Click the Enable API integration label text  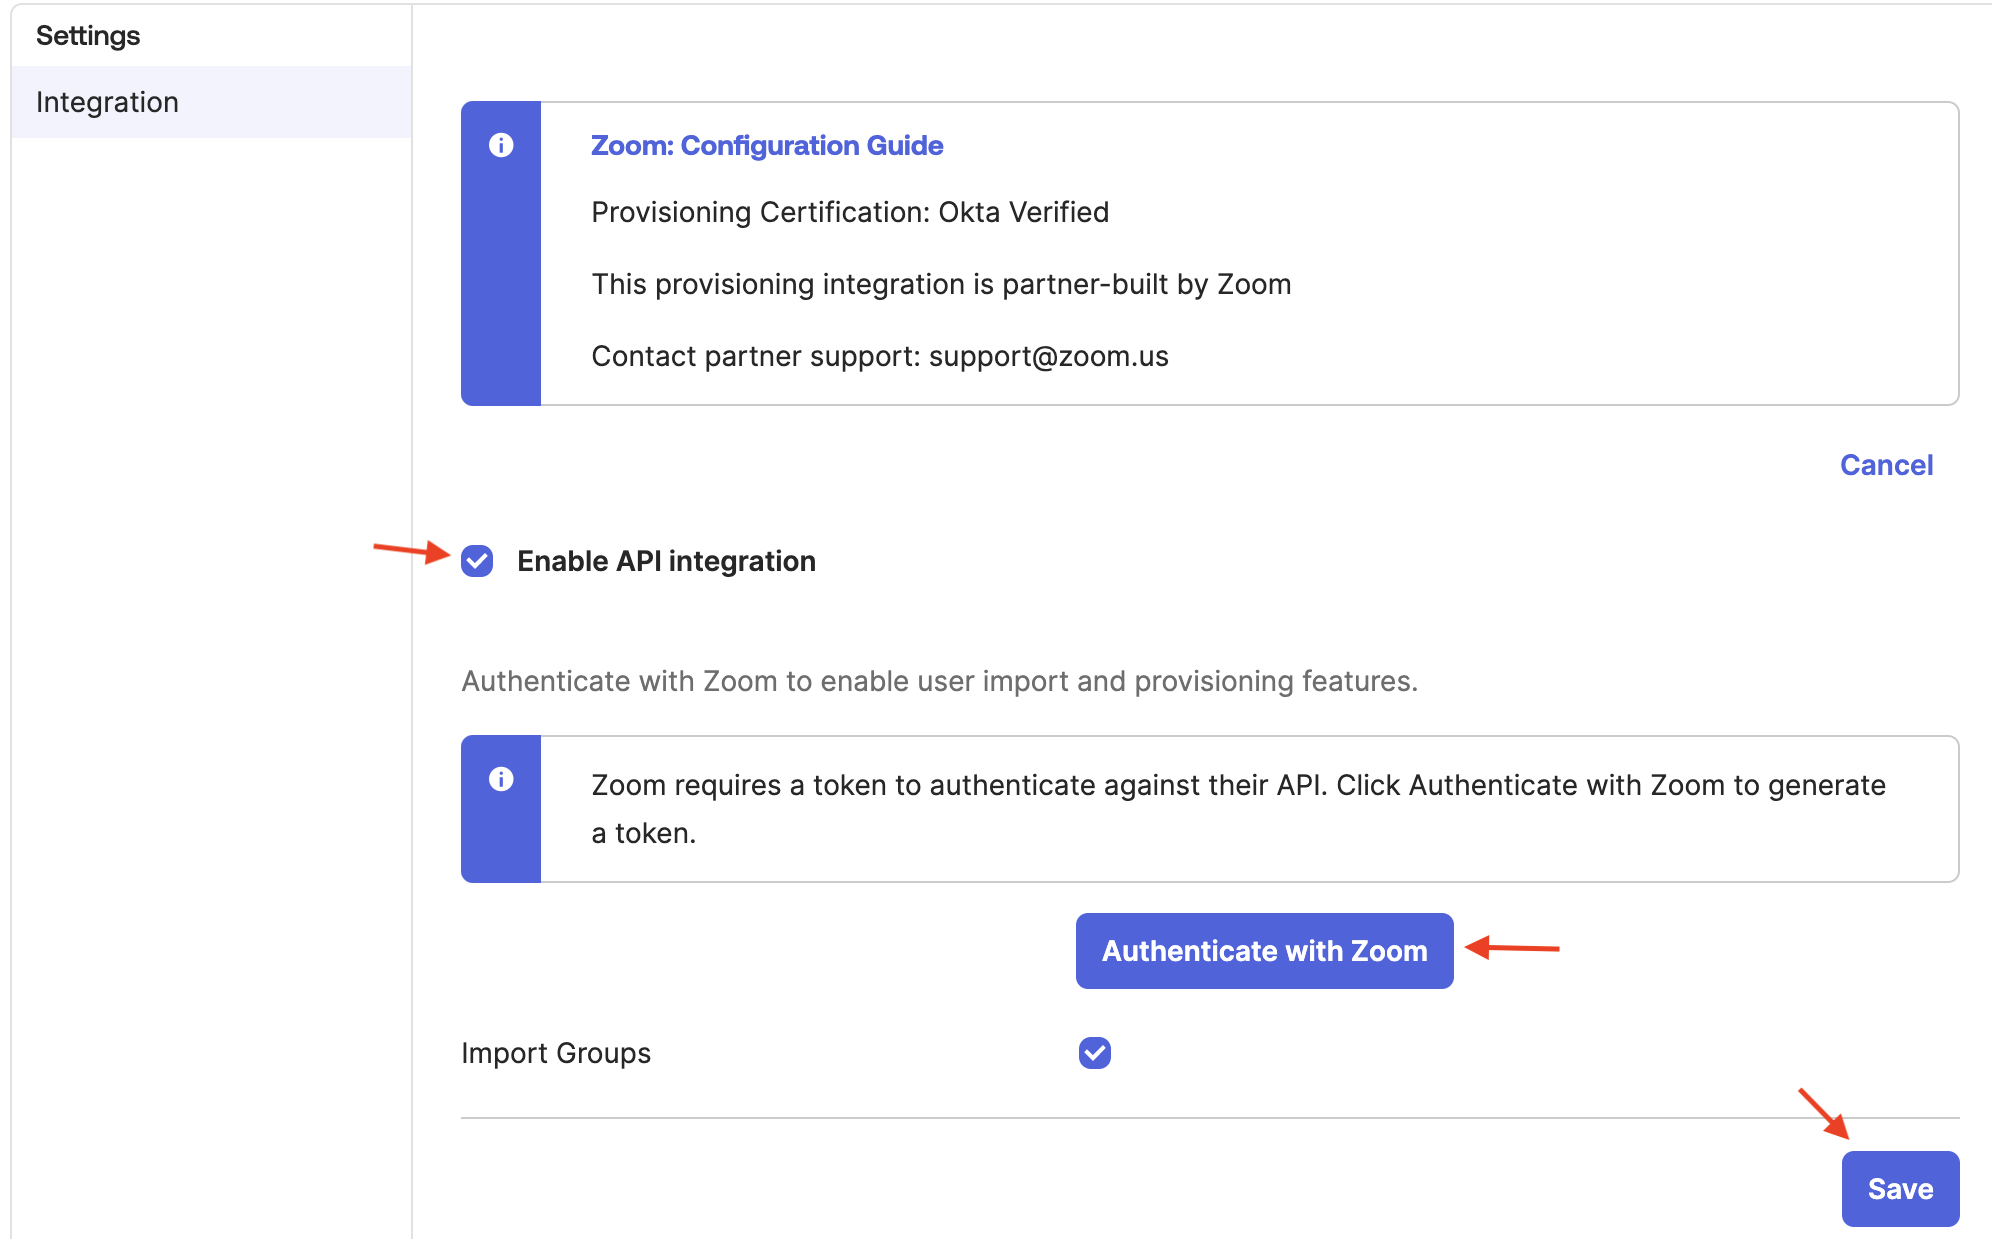click(666, 561)
